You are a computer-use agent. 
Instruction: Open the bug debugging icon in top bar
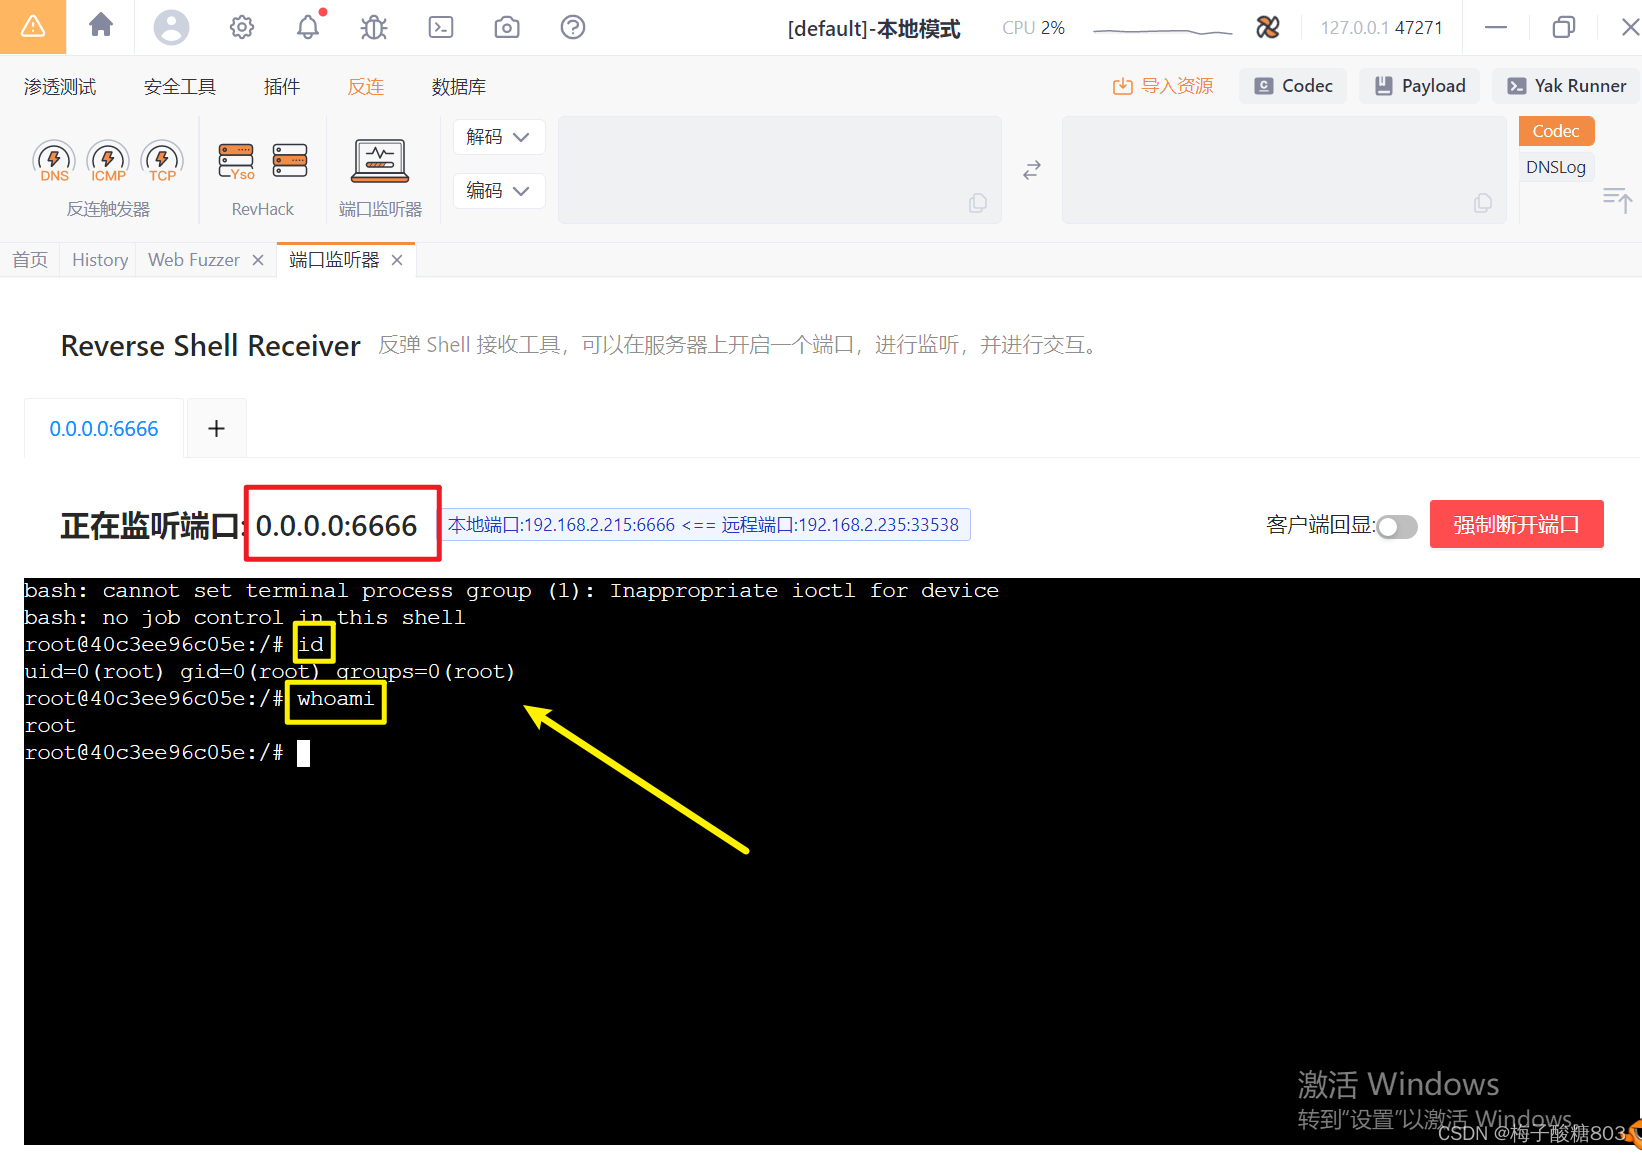coord(373,27)
